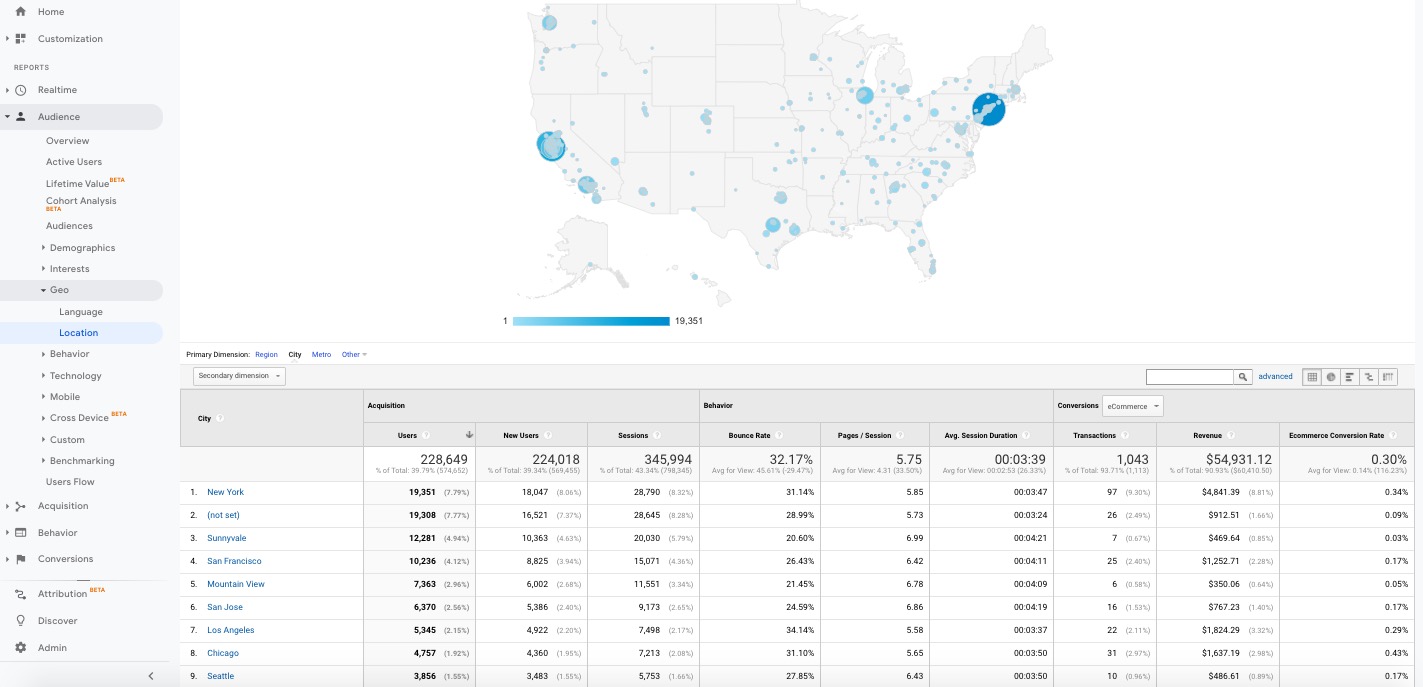Click the data table view icon
Viewport: 1423px width, 687px height.
point(1312,376)
